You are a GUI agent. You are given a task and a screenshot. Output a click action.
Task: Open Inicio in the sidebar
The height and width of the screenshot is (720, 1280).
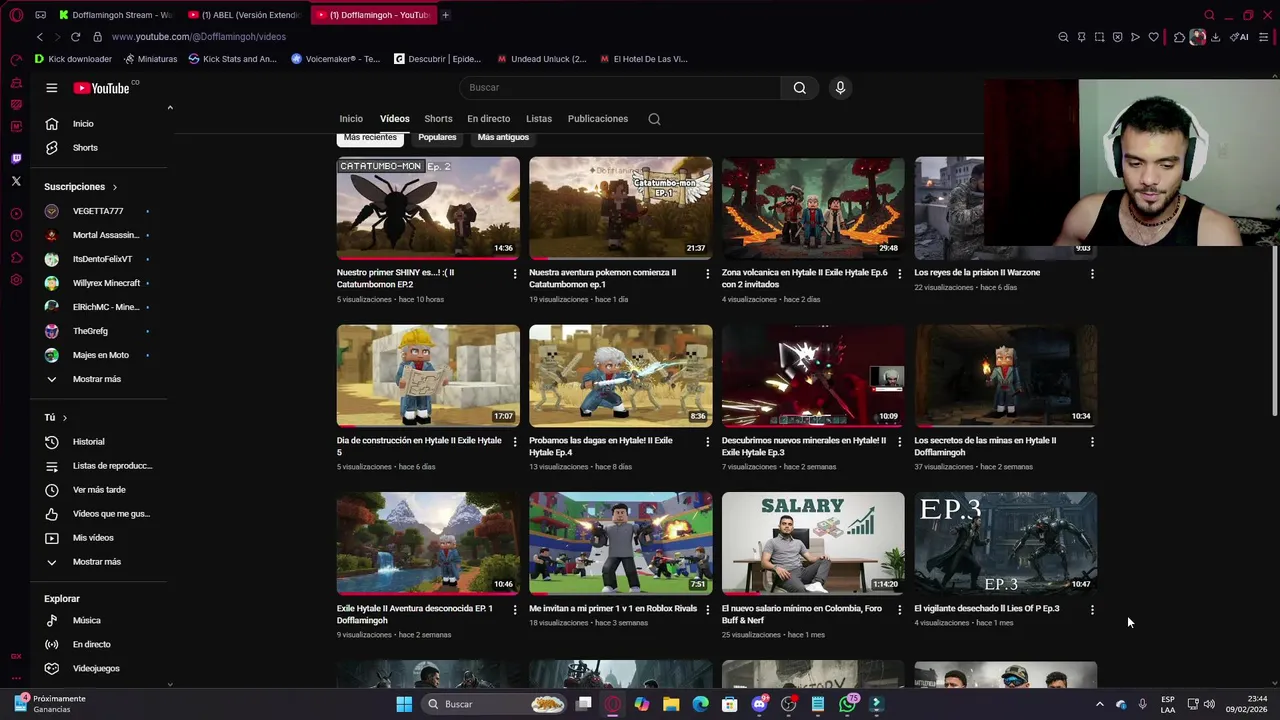[100, 124]
